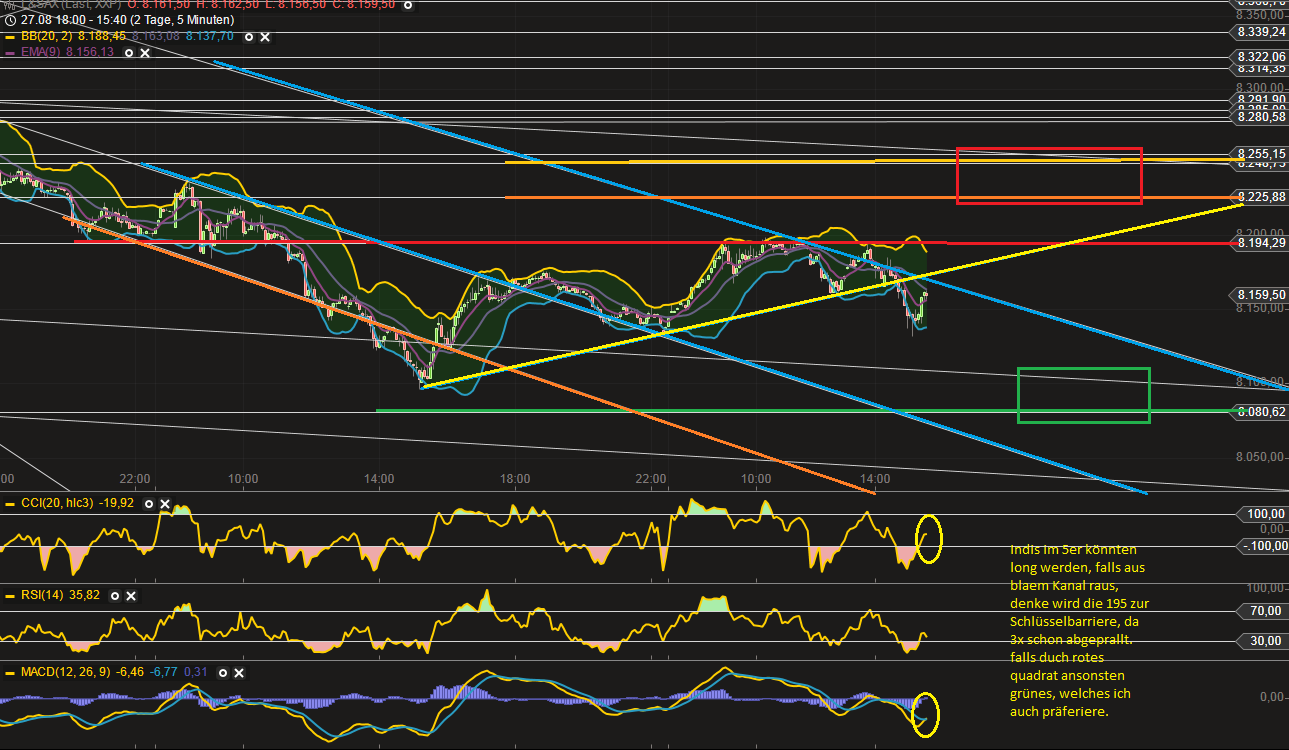Click the purple color swatch before EMA(9)
The width and height of the screenshot is (1289, 750).
8,53
